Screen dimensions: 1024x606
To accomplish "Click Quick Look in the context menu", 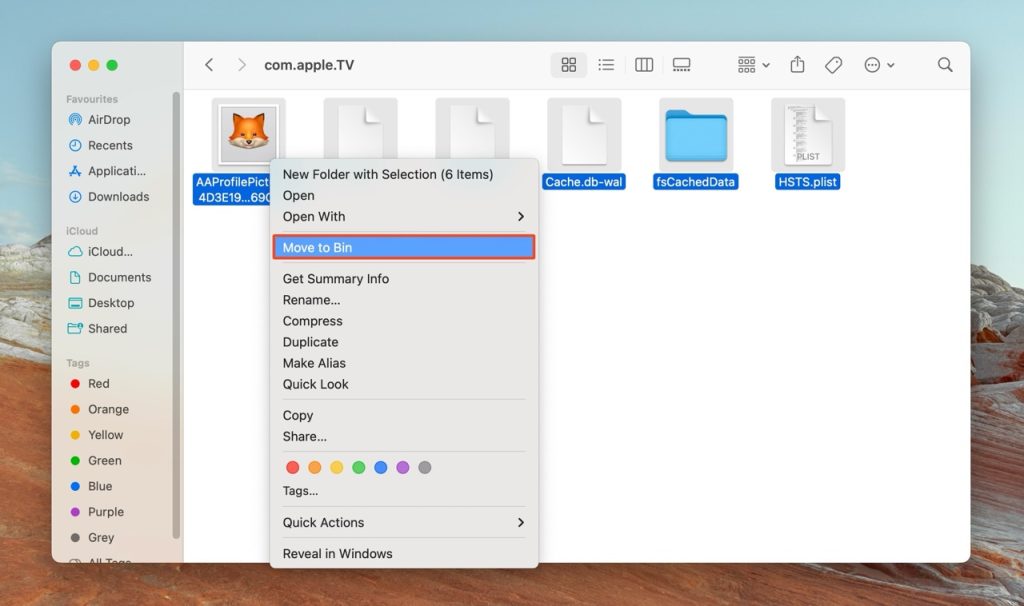I will tap(316, 384).
